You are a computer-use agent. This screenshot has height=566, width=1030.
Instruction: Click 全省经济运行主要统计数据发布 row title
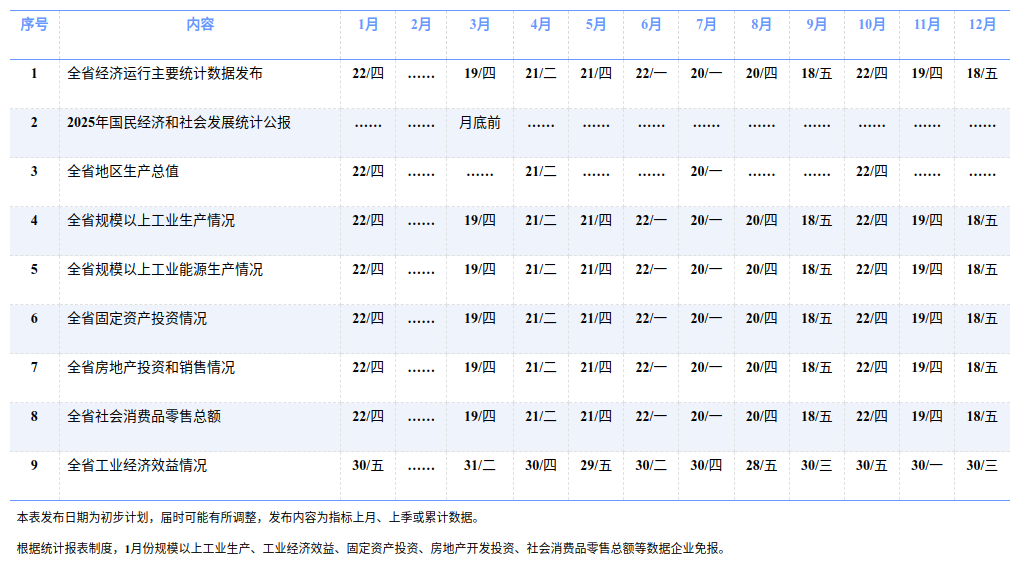pyautogui.click(x=165, y=73)
